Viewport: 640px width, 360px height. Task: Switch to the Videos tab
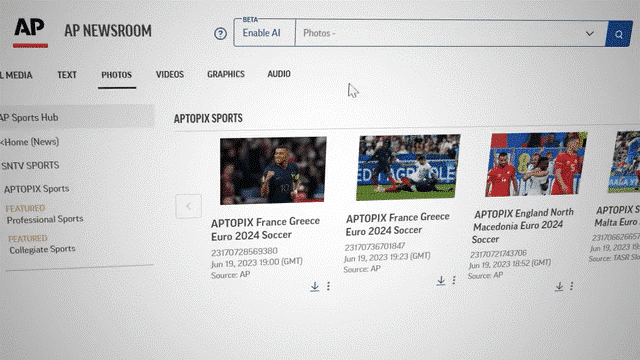coord(170,74)
